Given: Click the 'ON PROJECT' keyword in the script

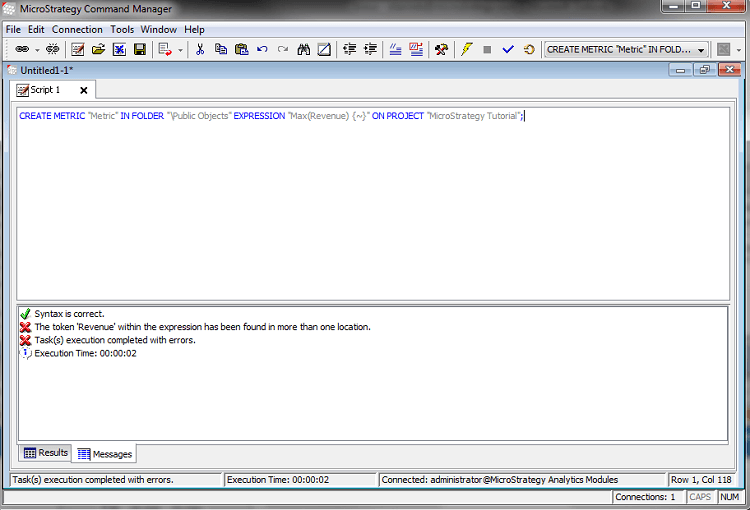Looking at the screenshot, I should click(397, 116).
